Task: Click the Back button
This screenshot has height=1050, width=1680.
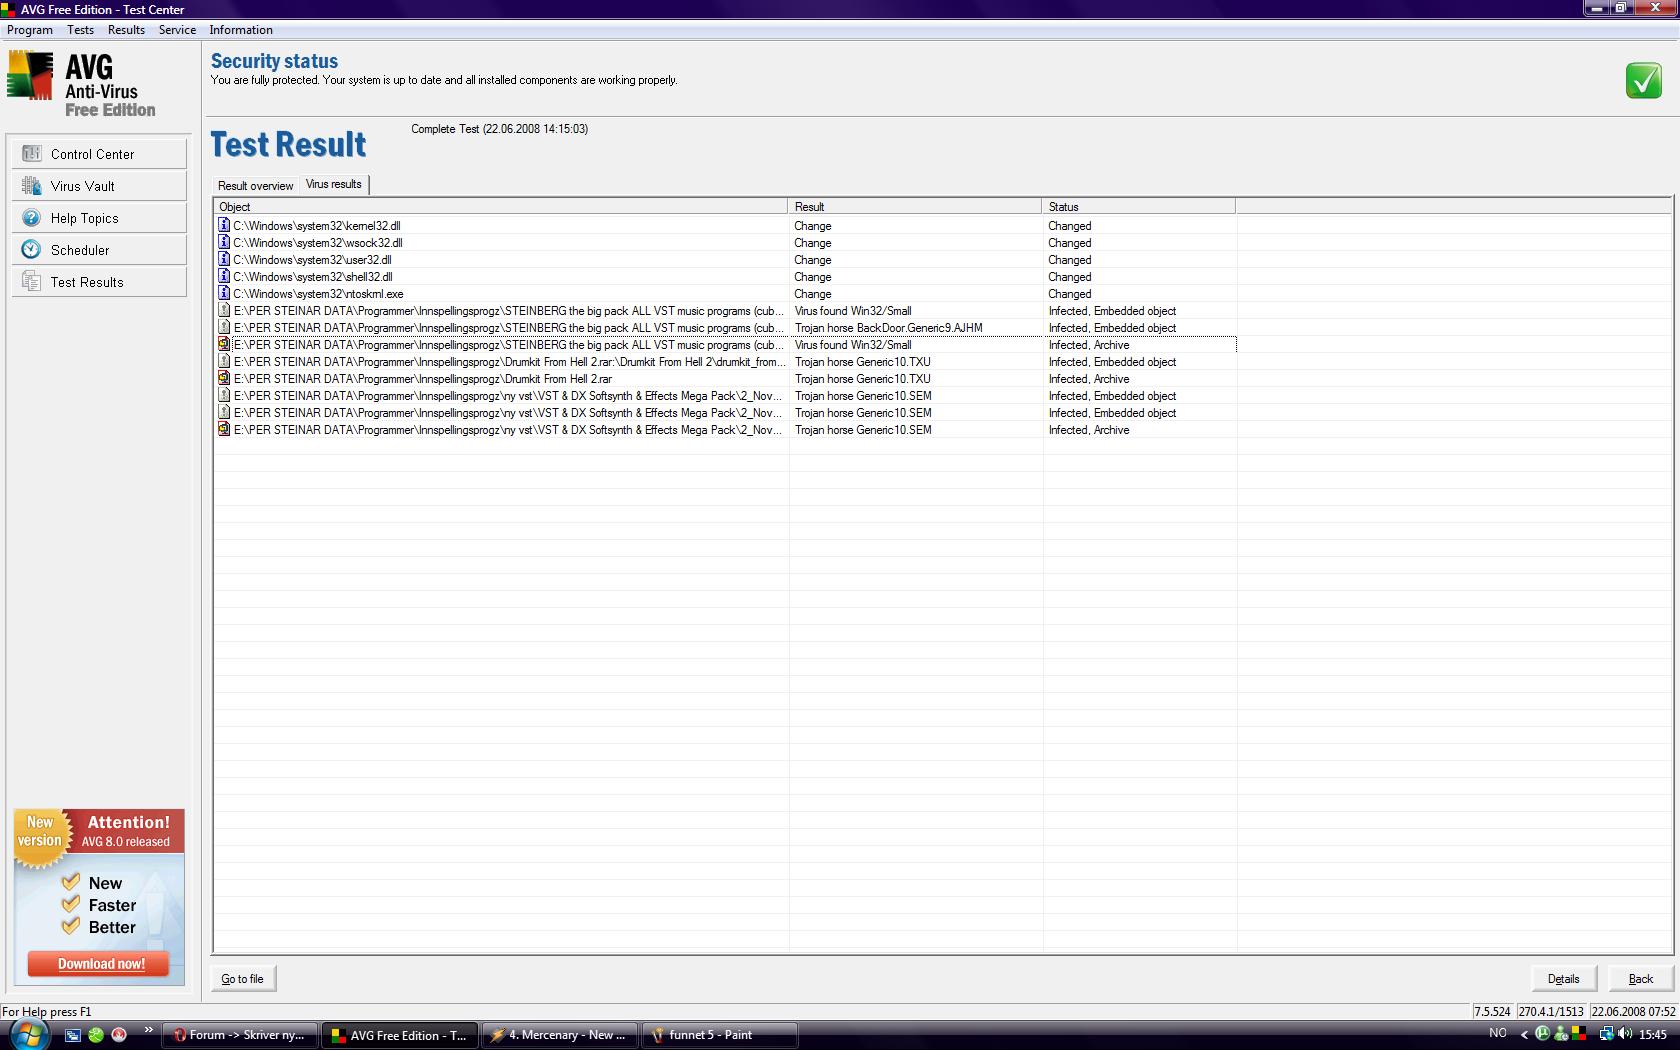Action: click(1641, 979)
